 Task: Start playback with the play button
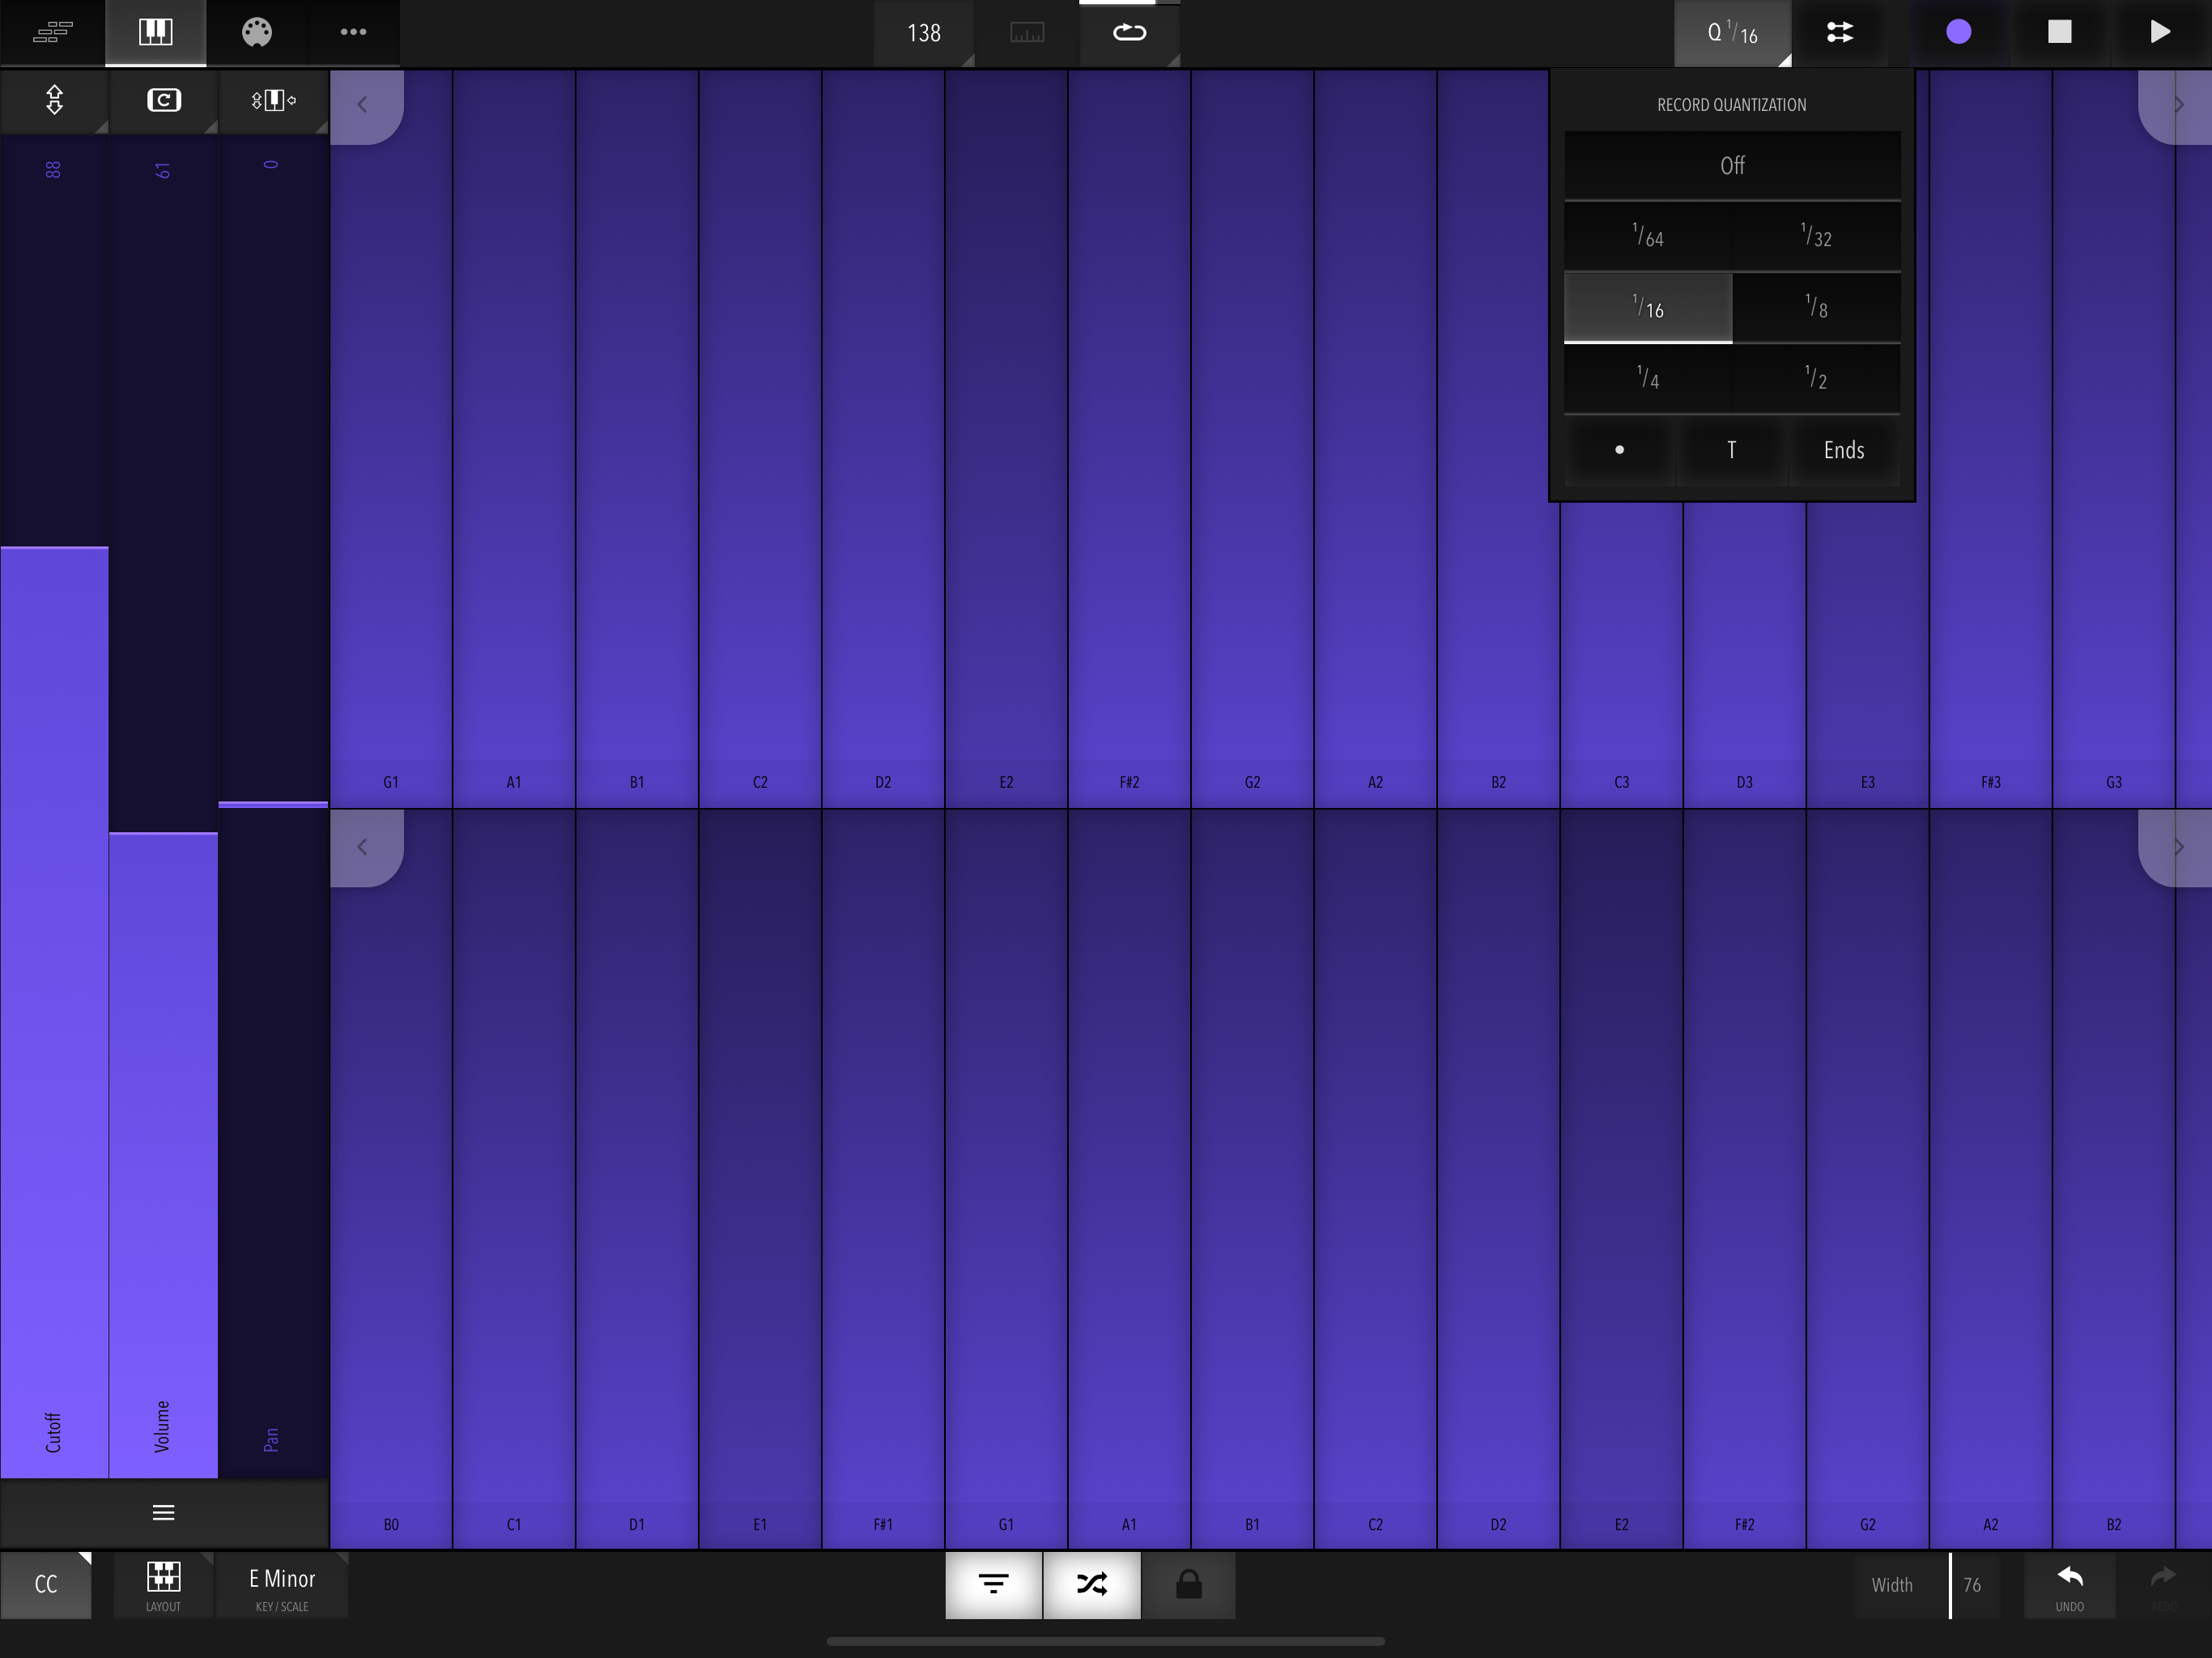(2159, 32)
